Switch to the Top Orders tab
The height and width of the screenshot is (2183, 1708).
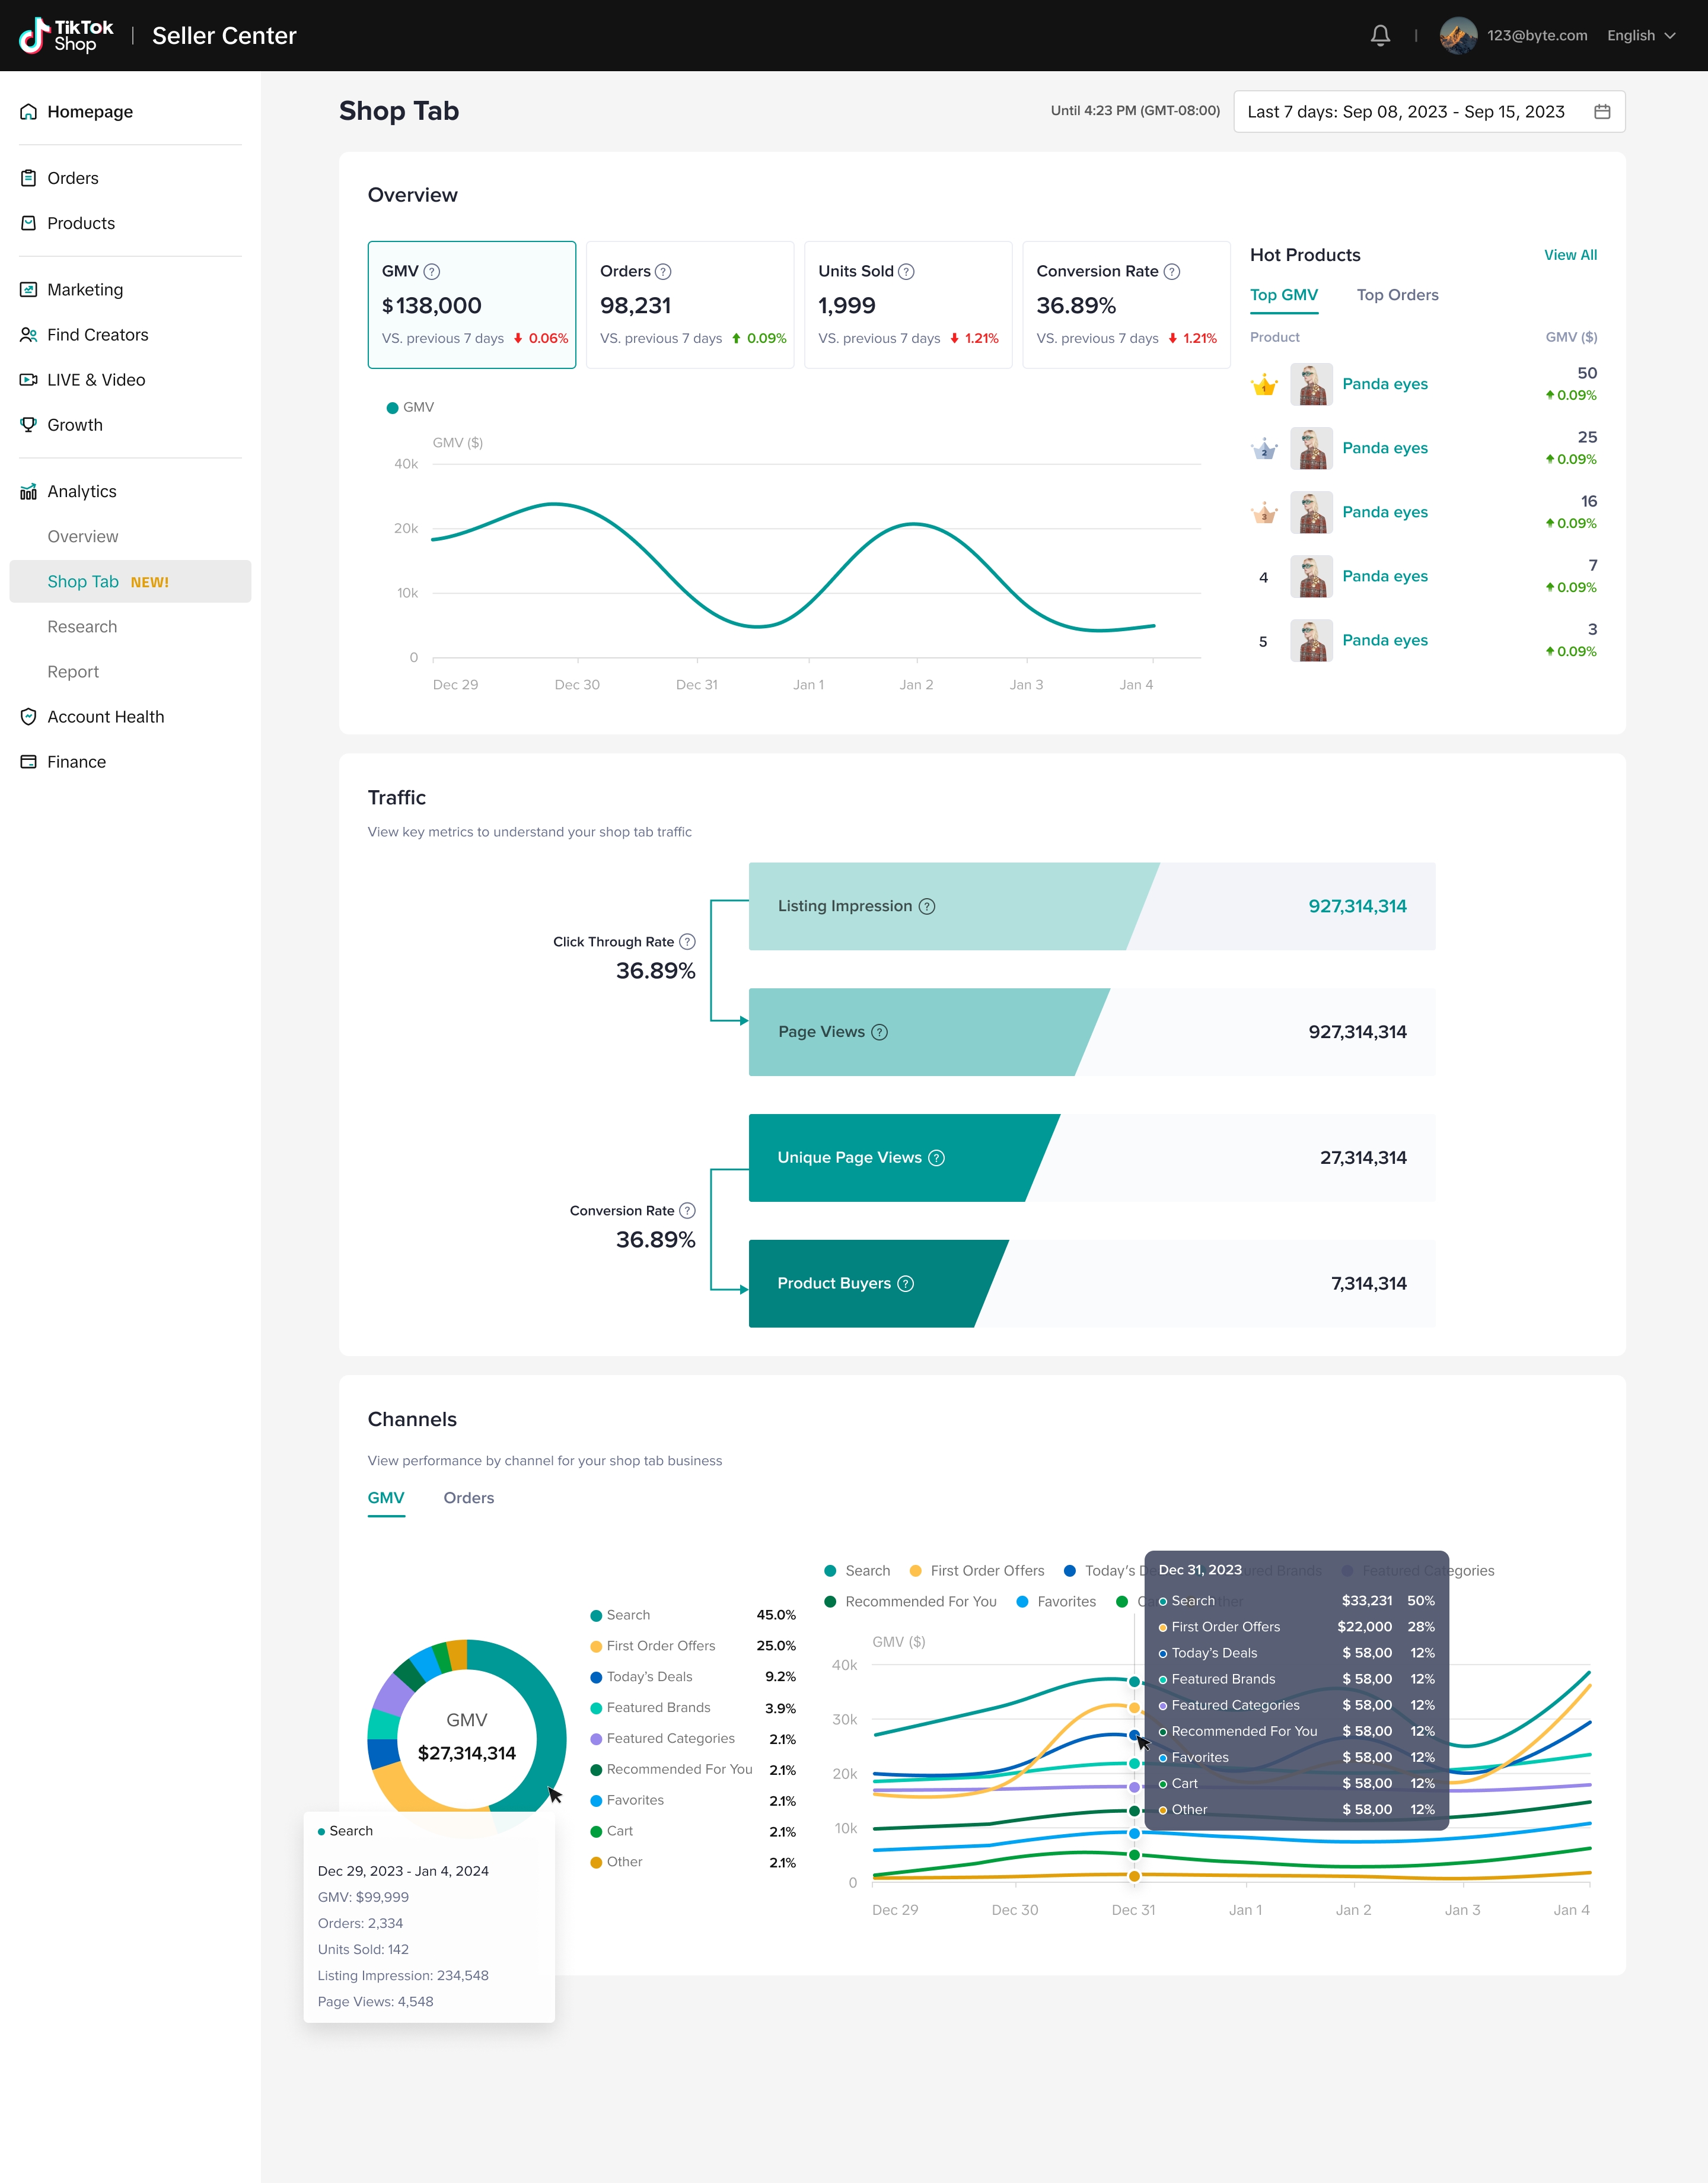tap(1397, 295)
